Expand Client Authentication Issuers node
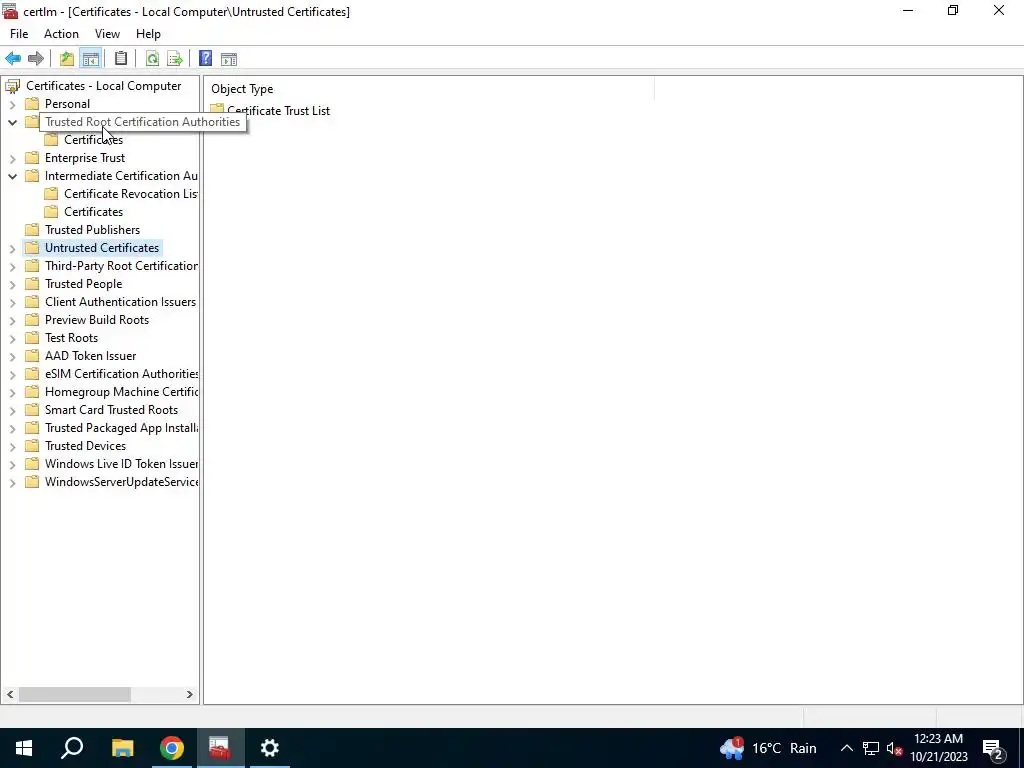This screenshot has height=768, width=1024. [x=12, y=302]
